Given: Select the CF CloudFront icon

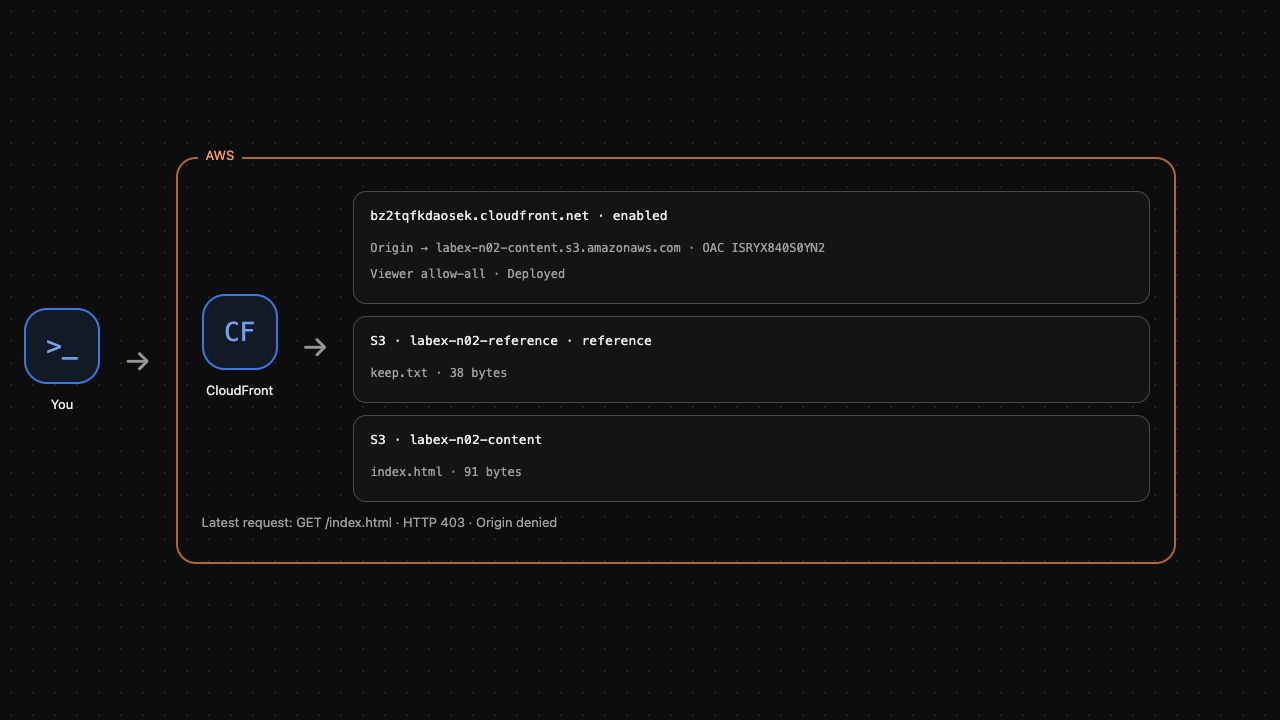Looking at the screenshot, I should 240,332.
